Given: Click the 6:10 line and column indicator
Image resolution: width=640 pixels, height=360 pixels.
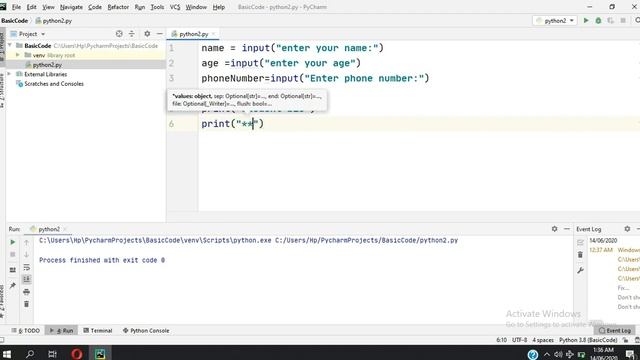Looking at the screenshot, I should point(501,340).
